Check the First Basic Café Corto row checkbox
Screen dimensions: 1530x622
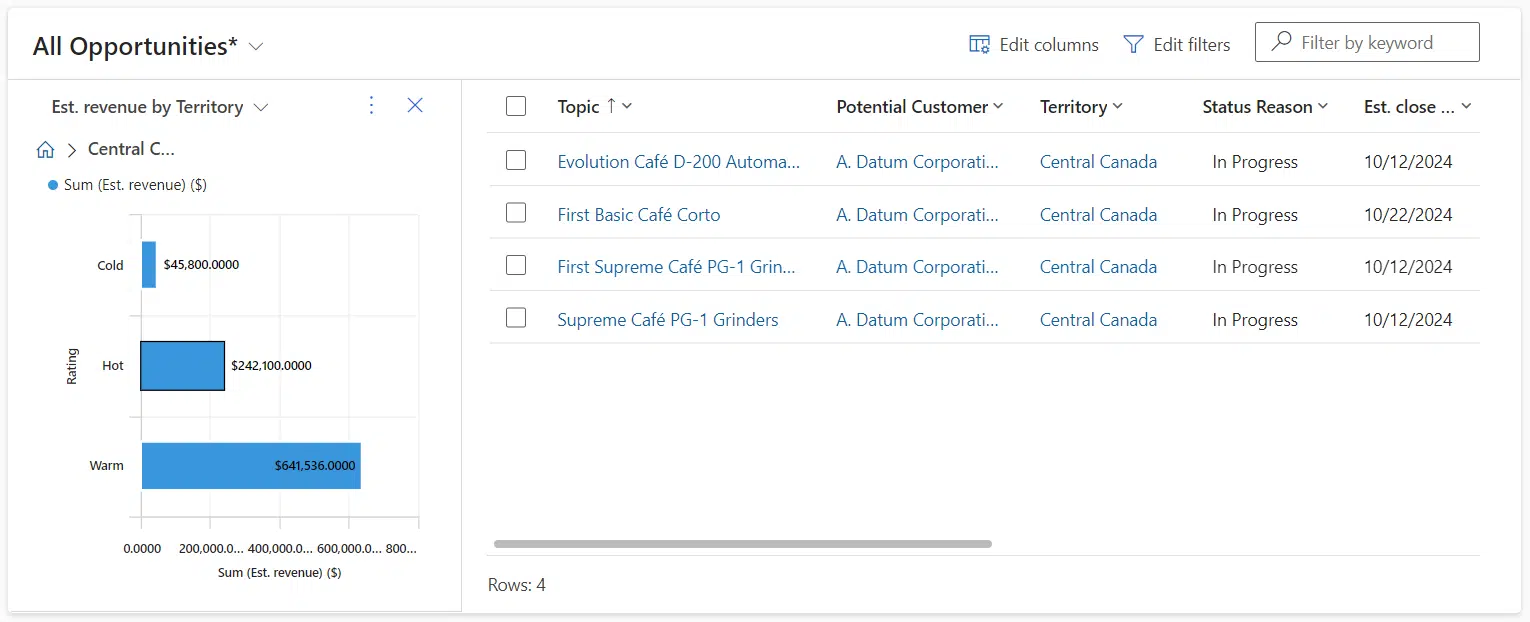516,212
